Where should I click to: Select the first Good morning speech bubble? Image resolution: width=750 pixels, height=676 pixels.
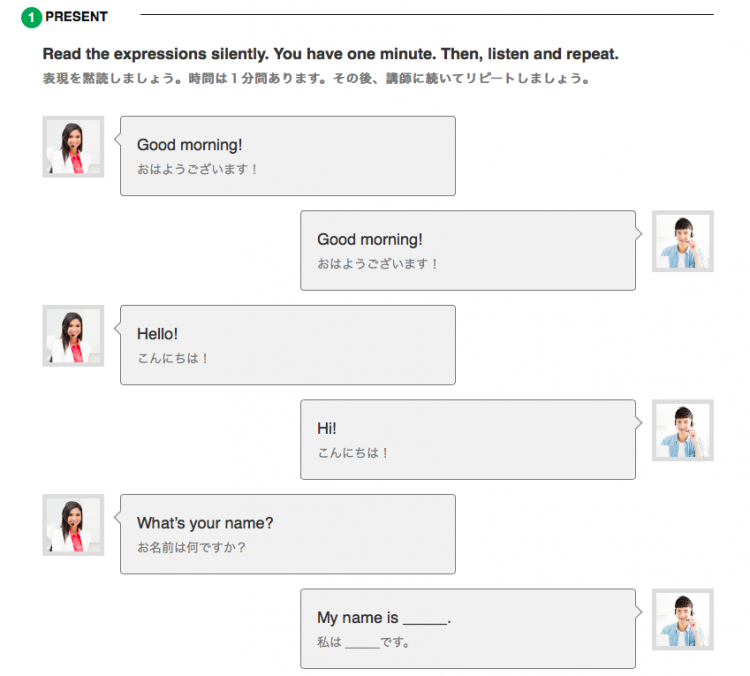(x=287, y=156)
